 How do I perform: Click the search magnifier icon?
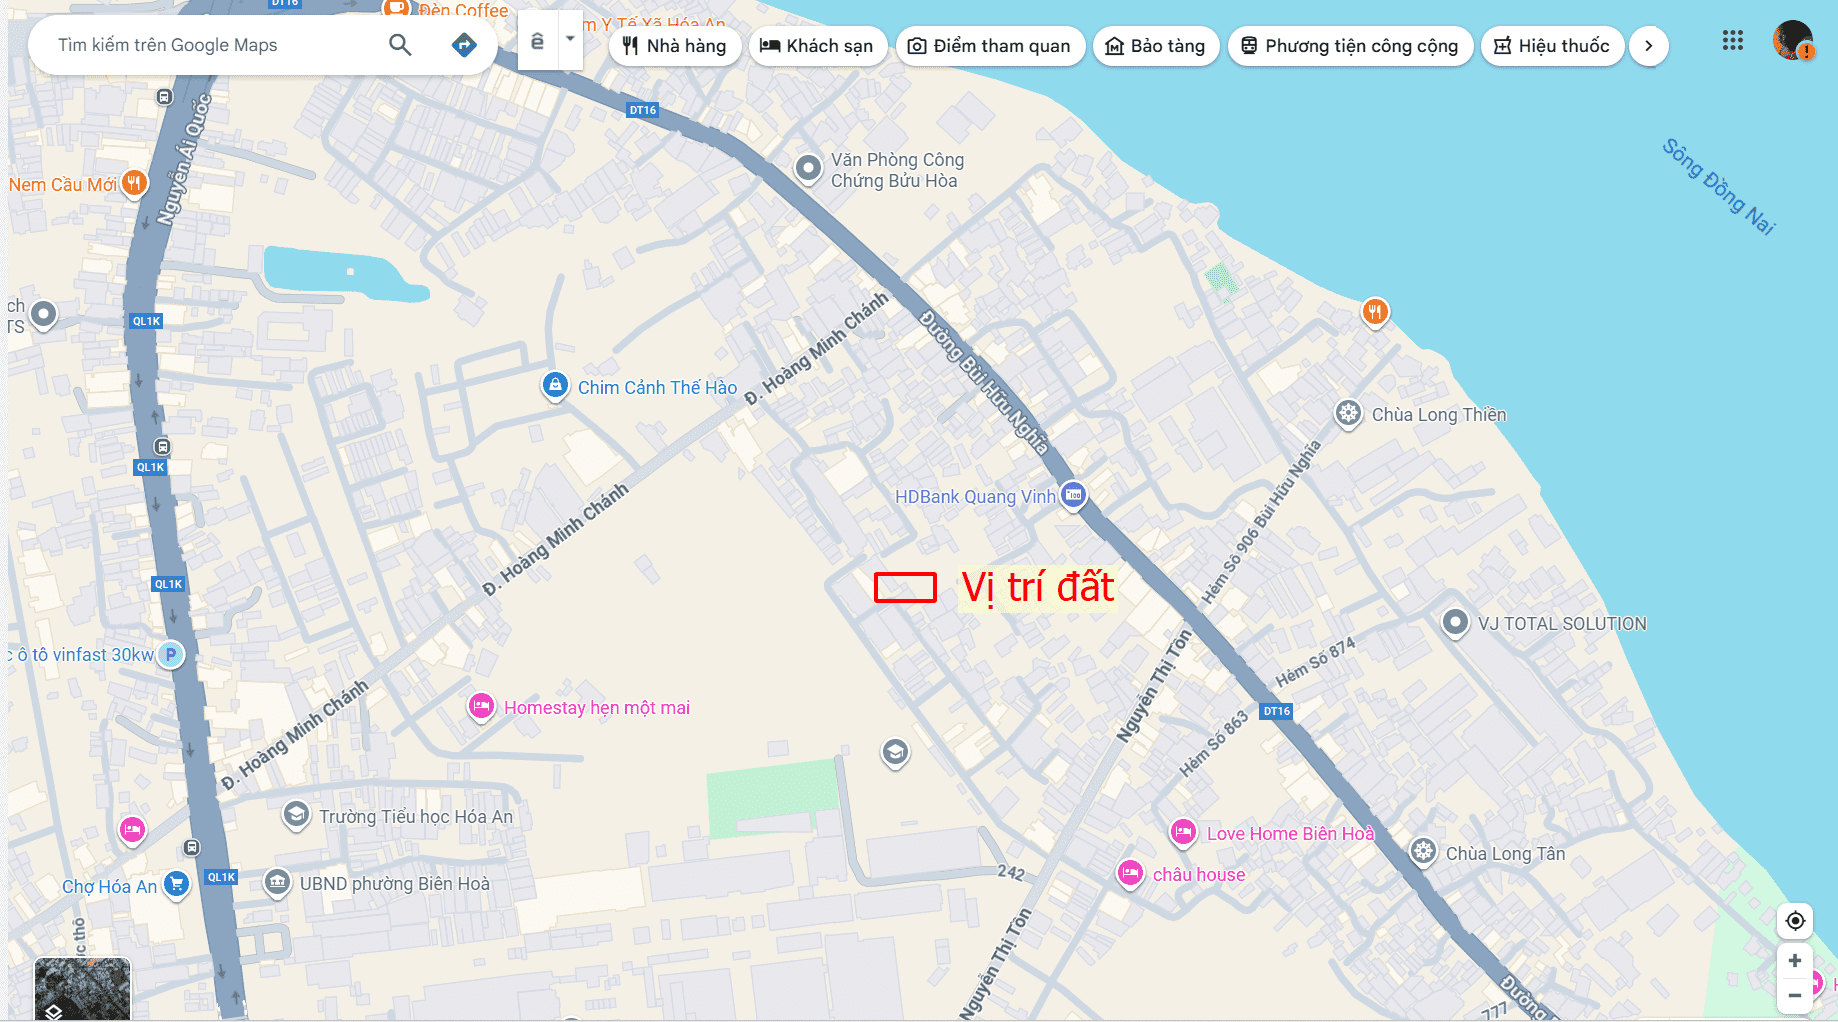tap(400, 45)
